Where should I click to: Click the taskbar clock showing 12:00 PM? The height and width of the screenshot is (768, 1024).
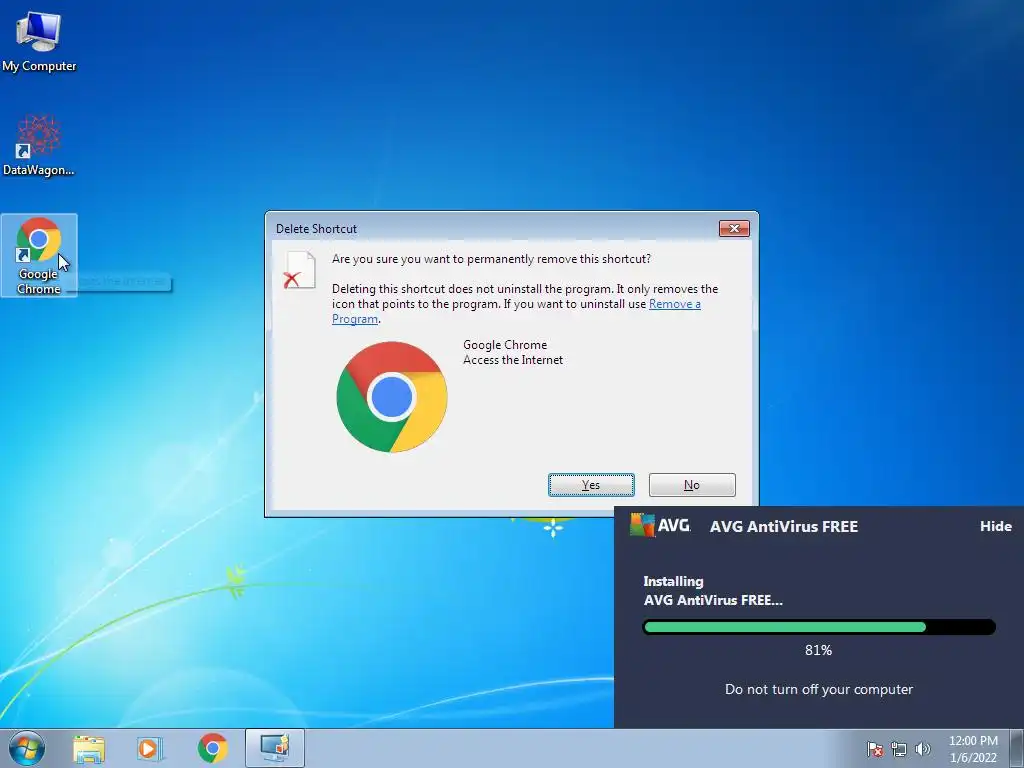[x=973, y=749]
